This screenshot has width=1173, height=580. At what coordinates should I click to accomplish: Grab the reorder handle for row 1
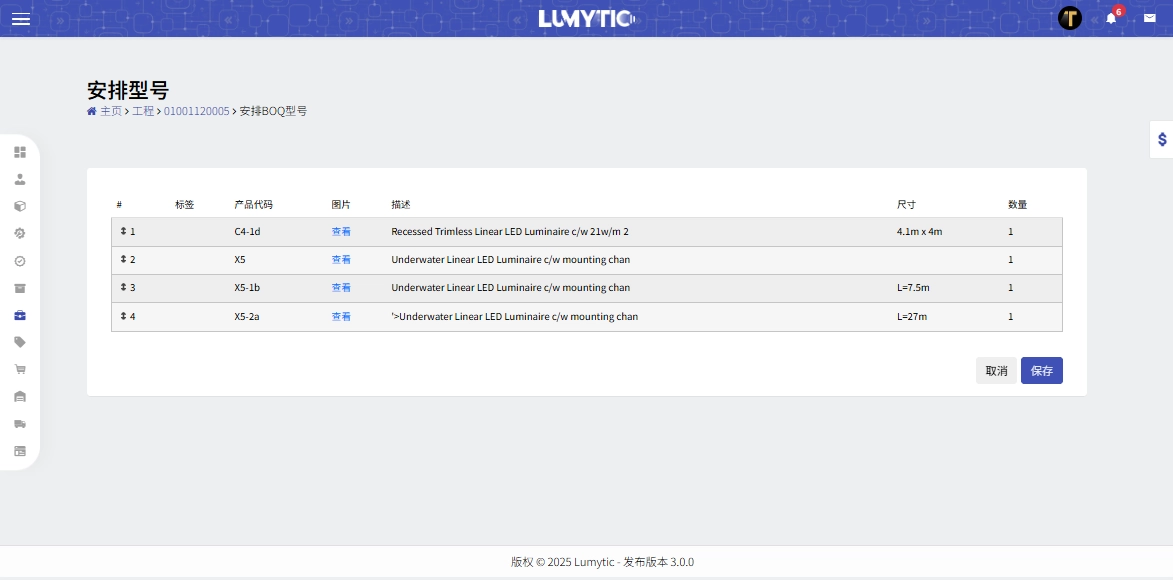click(x=124, y=231)
